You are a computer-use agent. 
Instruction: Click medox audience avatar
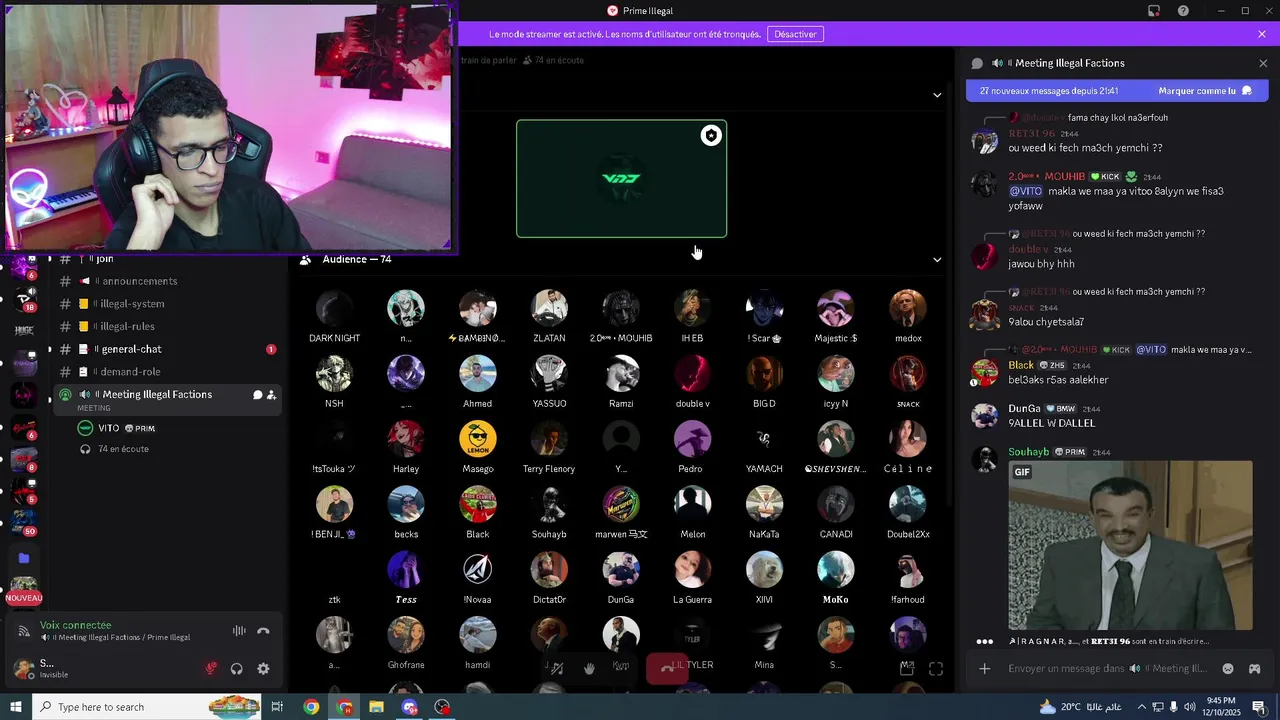click(908, 309)
